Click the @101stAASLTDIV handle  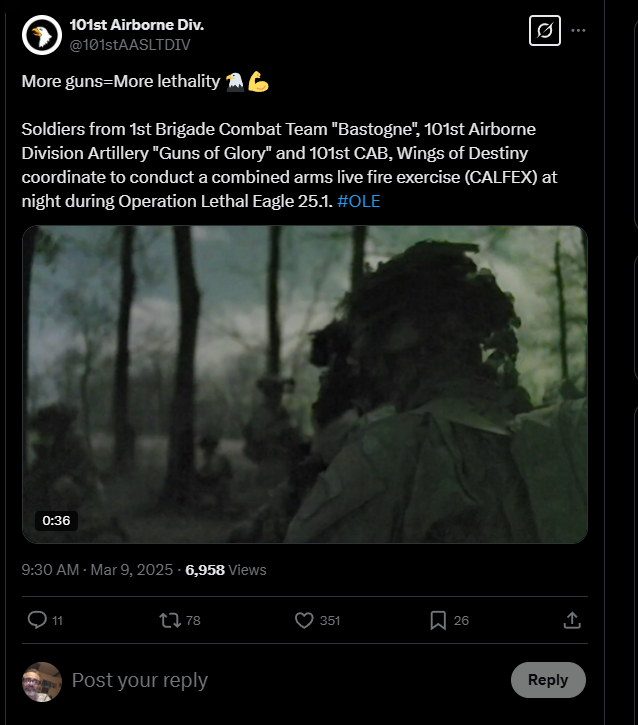tap(130, 45)
